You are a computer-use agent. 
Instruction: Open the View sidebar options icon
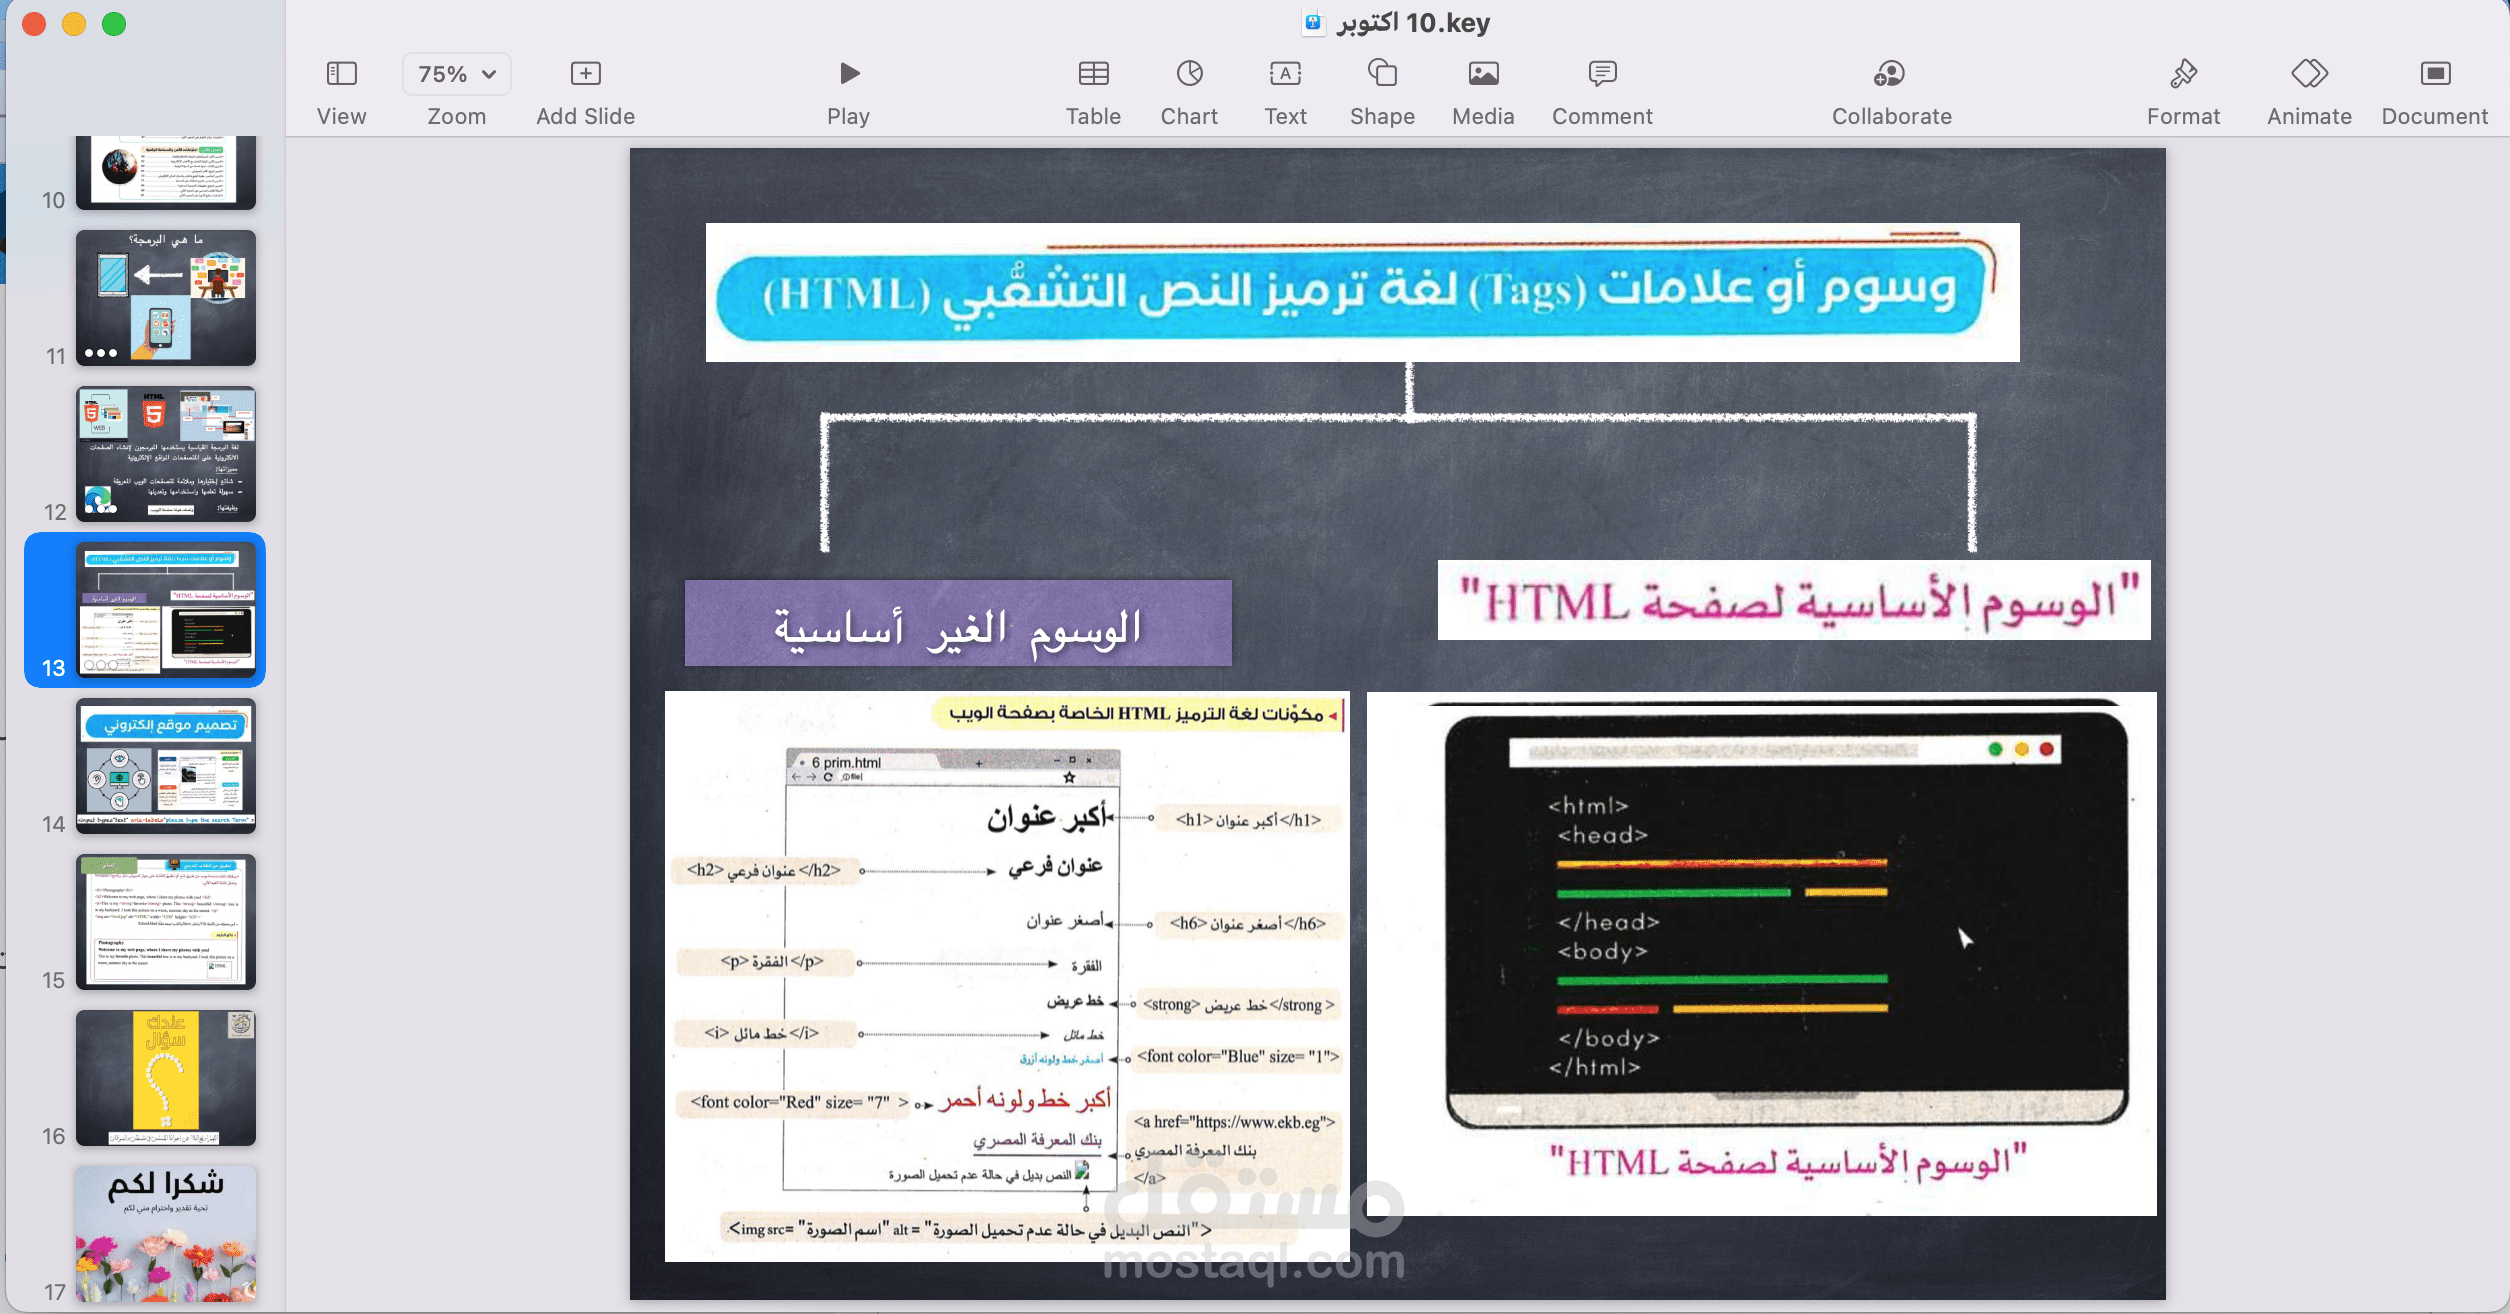[x=341, y=74]
